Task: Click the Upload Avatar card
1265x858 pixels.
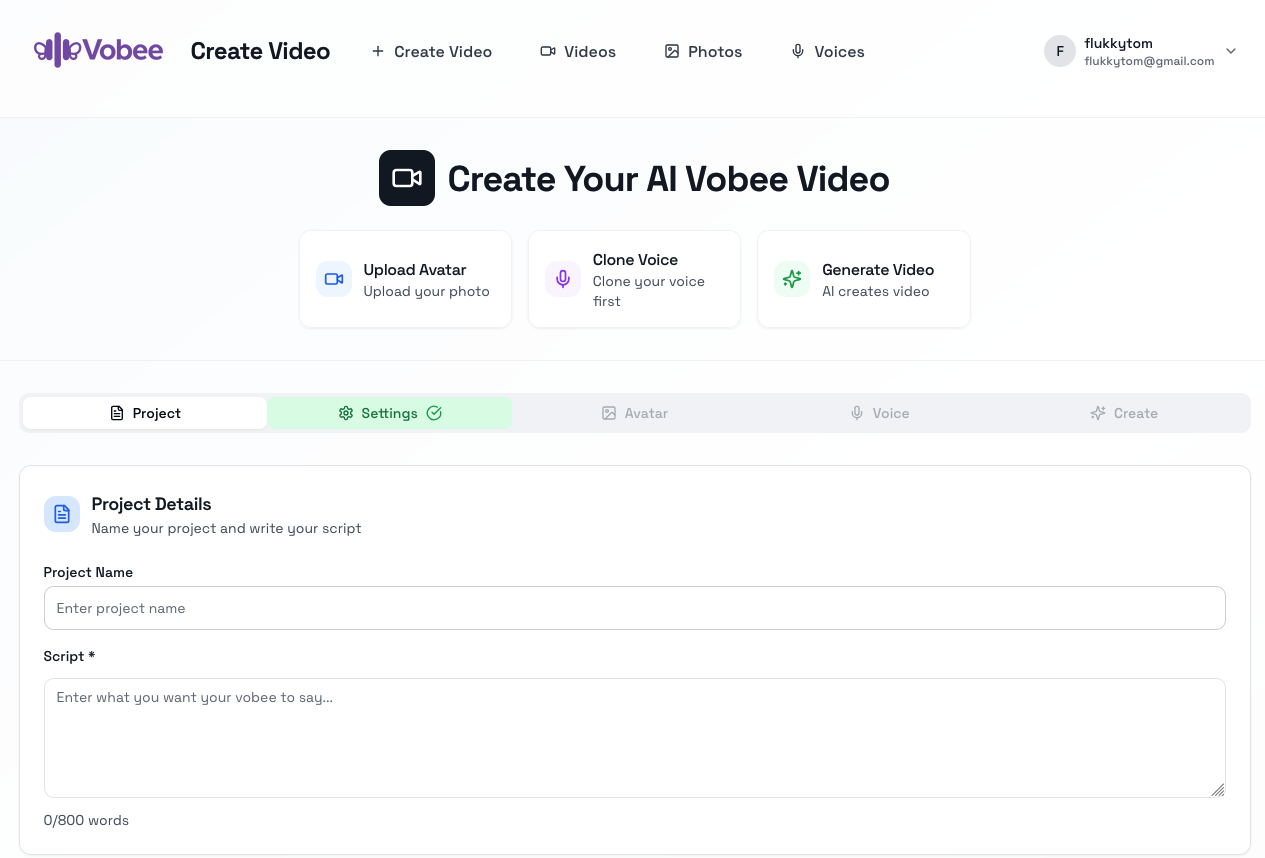Action: point(405,279)
